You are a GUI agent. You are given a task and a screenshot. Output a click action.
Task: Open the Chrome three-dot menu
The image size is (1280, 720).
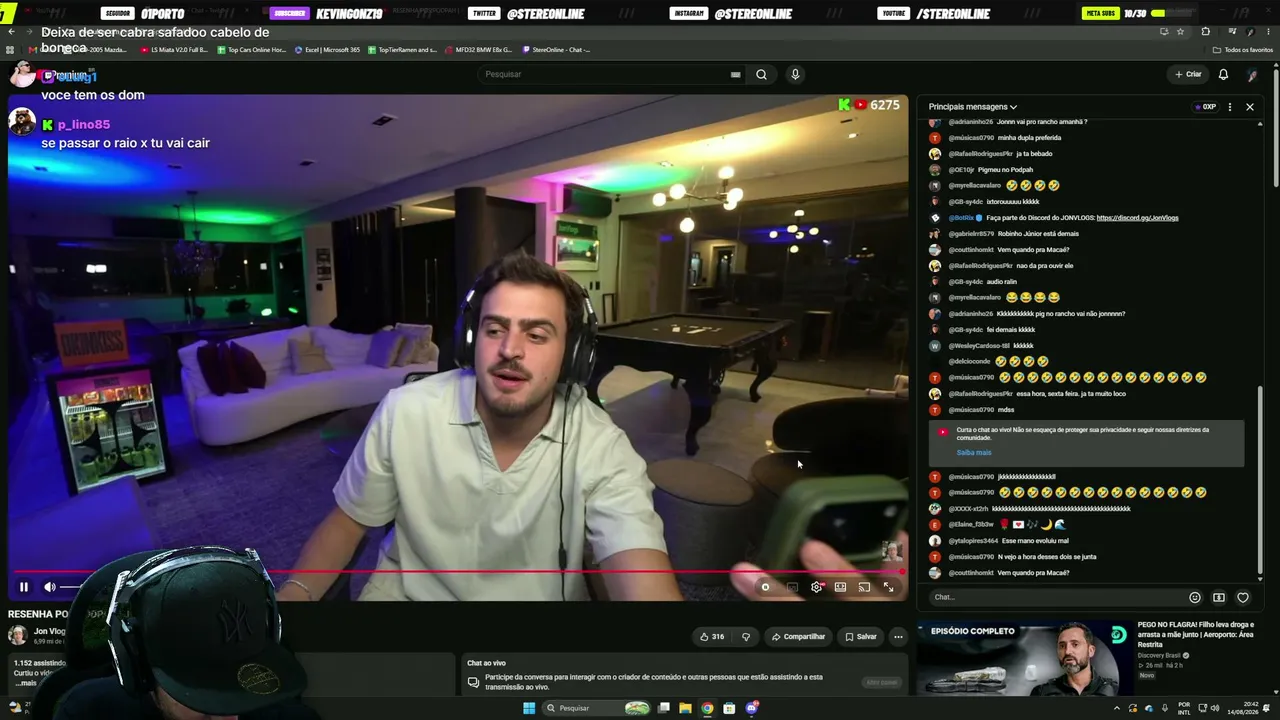click(1270, 31)
